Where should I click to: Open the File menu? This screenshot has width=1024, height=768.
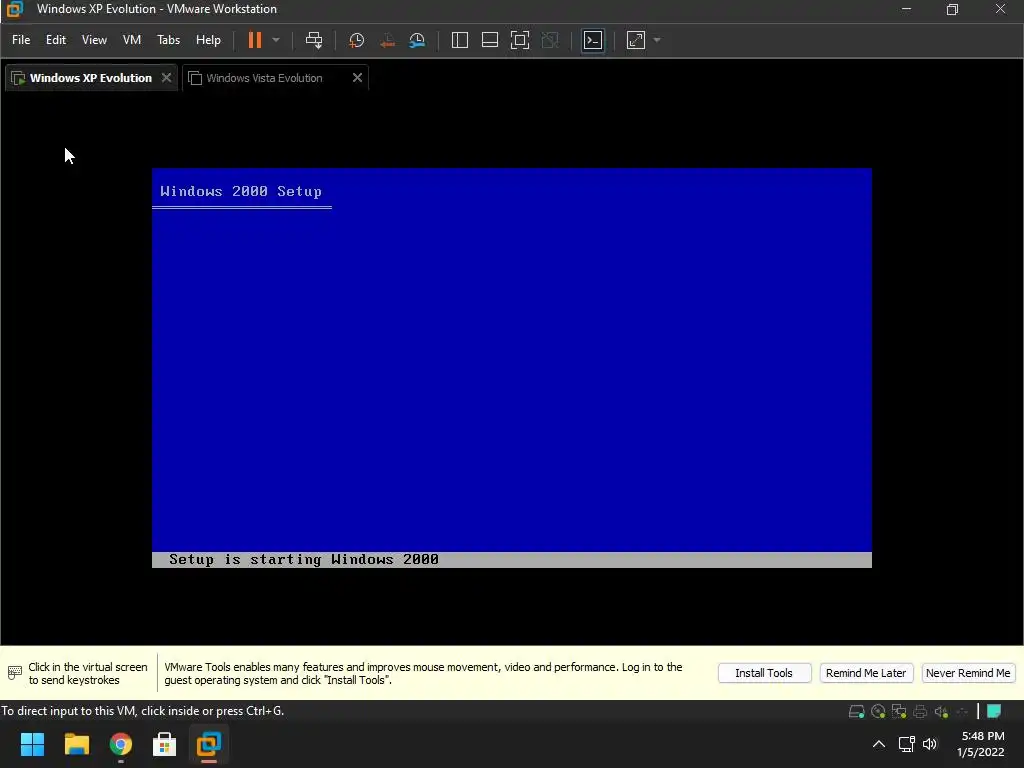pos(21,40)
